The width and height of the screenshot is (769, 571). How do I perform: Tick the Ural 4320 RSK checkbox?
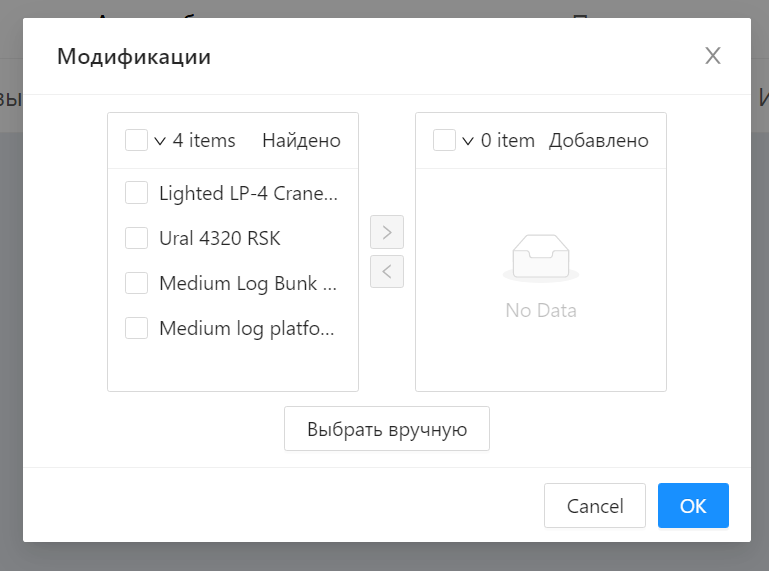pyautogui.click(x=136, y=238)
